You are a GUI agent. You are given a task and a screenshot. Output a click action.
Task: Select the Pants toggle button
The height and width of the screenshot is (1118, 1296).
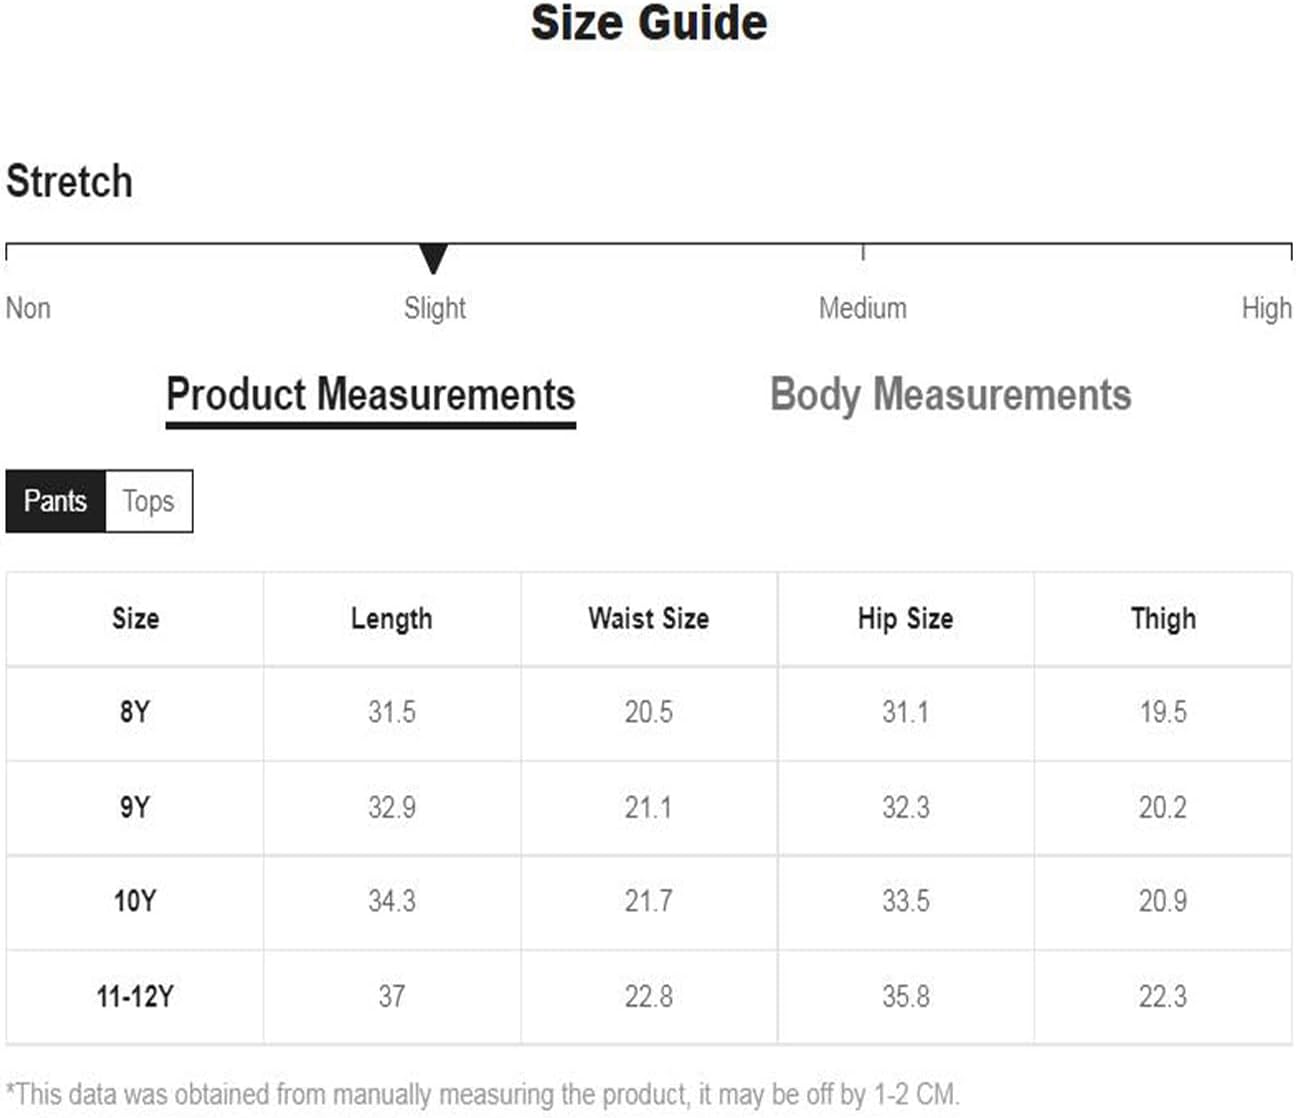(x=55, y=501)
